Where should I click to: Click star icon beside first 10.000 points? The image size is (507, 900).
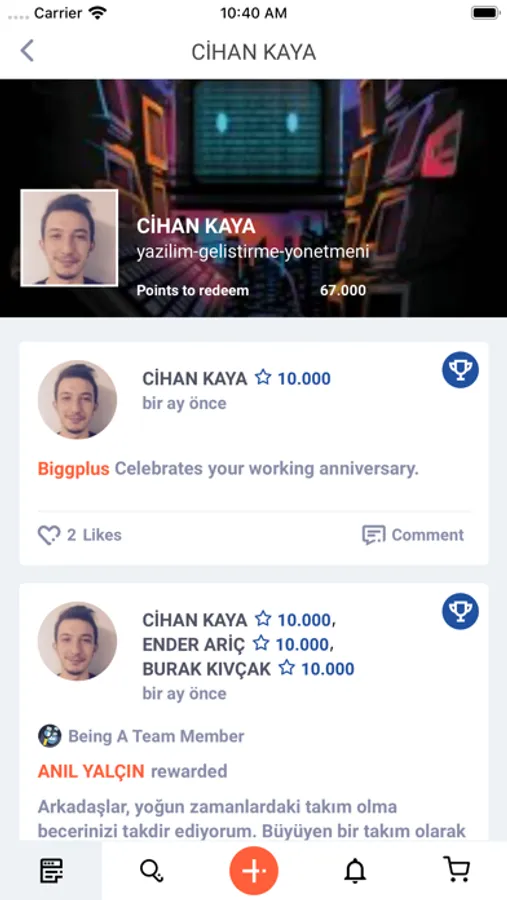click(x=263, y=377)
